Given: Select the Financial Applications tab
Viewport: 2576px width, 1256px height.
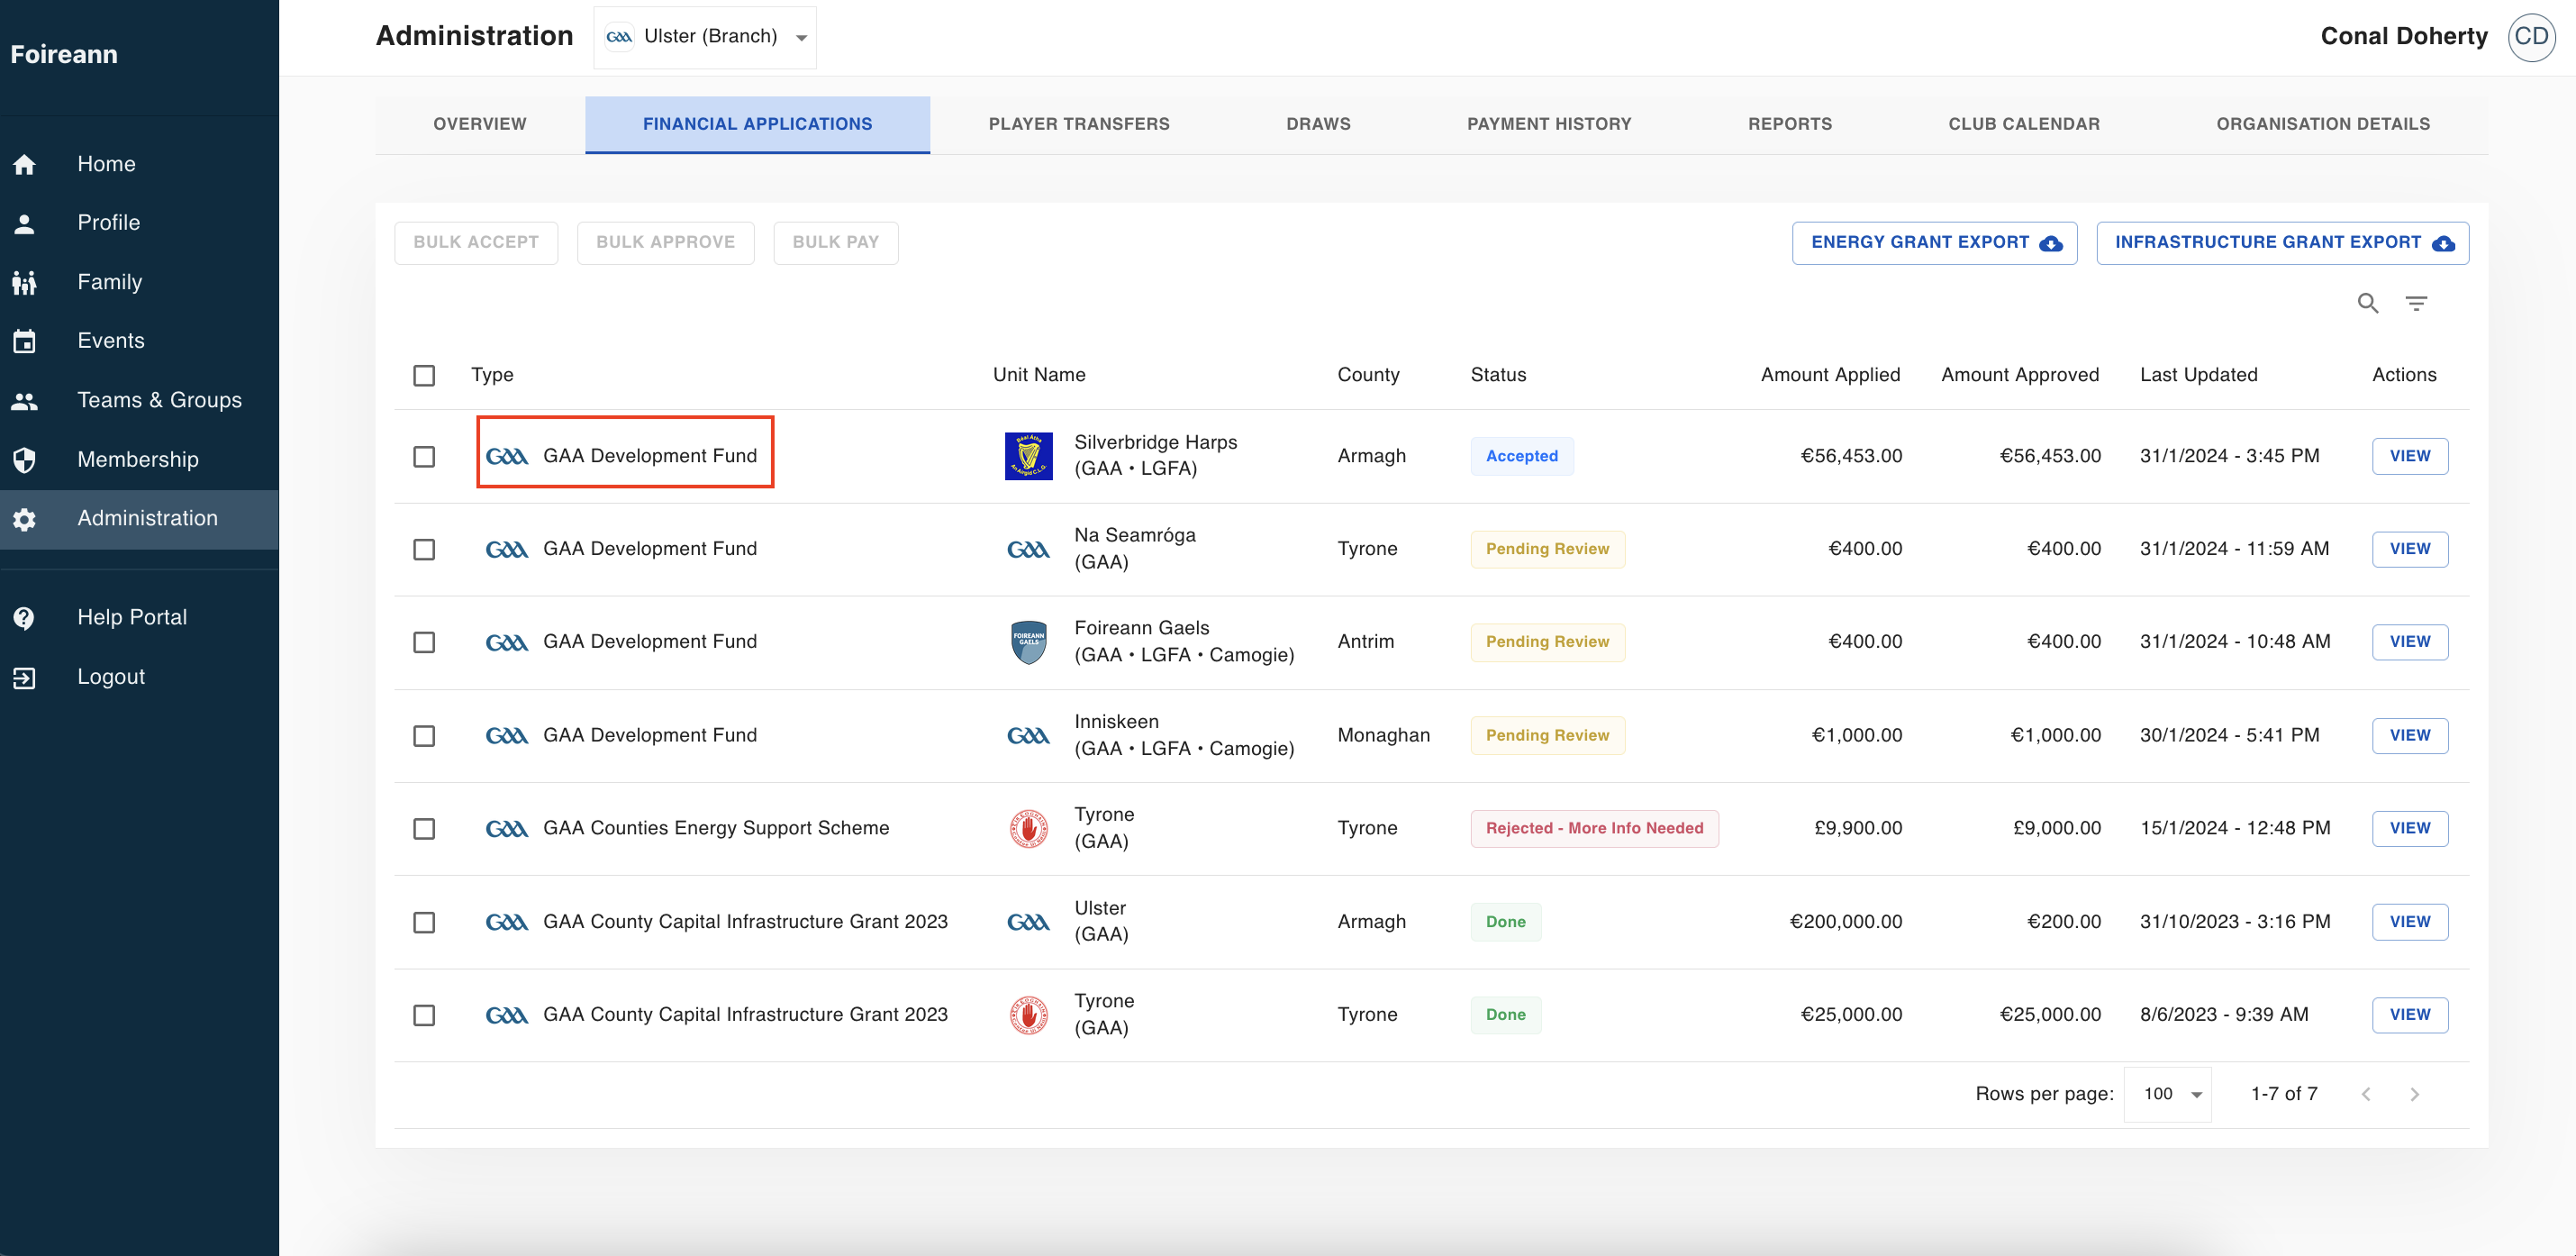Looking at the screenshot, I should point(757,124).
